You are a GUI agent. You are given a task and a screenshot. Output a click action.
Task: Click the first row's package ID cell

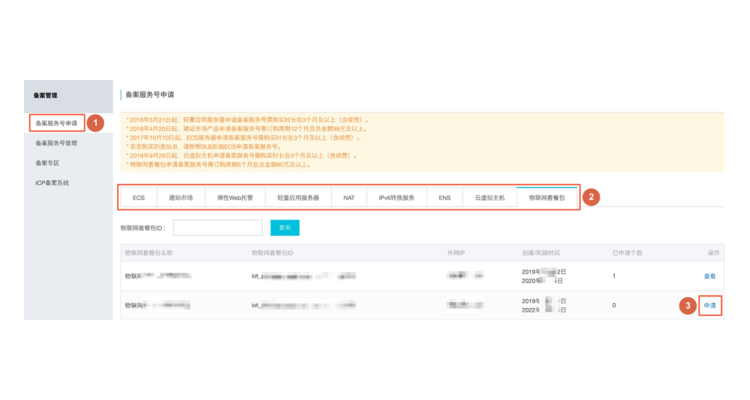tap(303, 276)
